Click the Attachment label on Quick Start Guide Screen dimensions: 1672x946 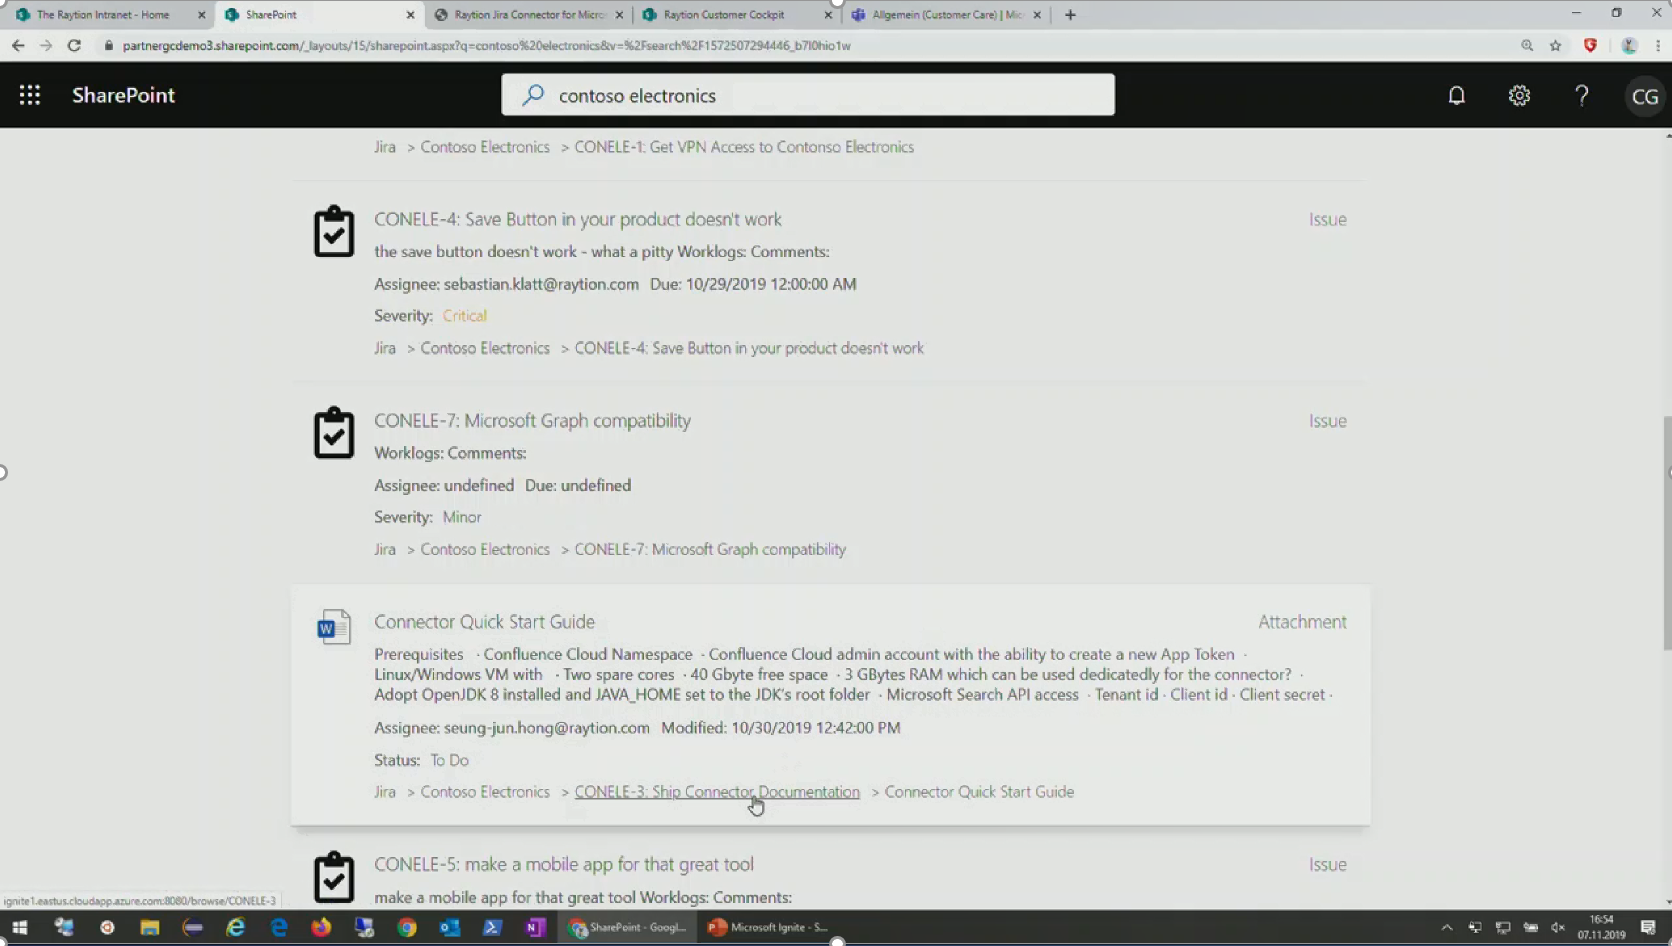point(1302,622)
